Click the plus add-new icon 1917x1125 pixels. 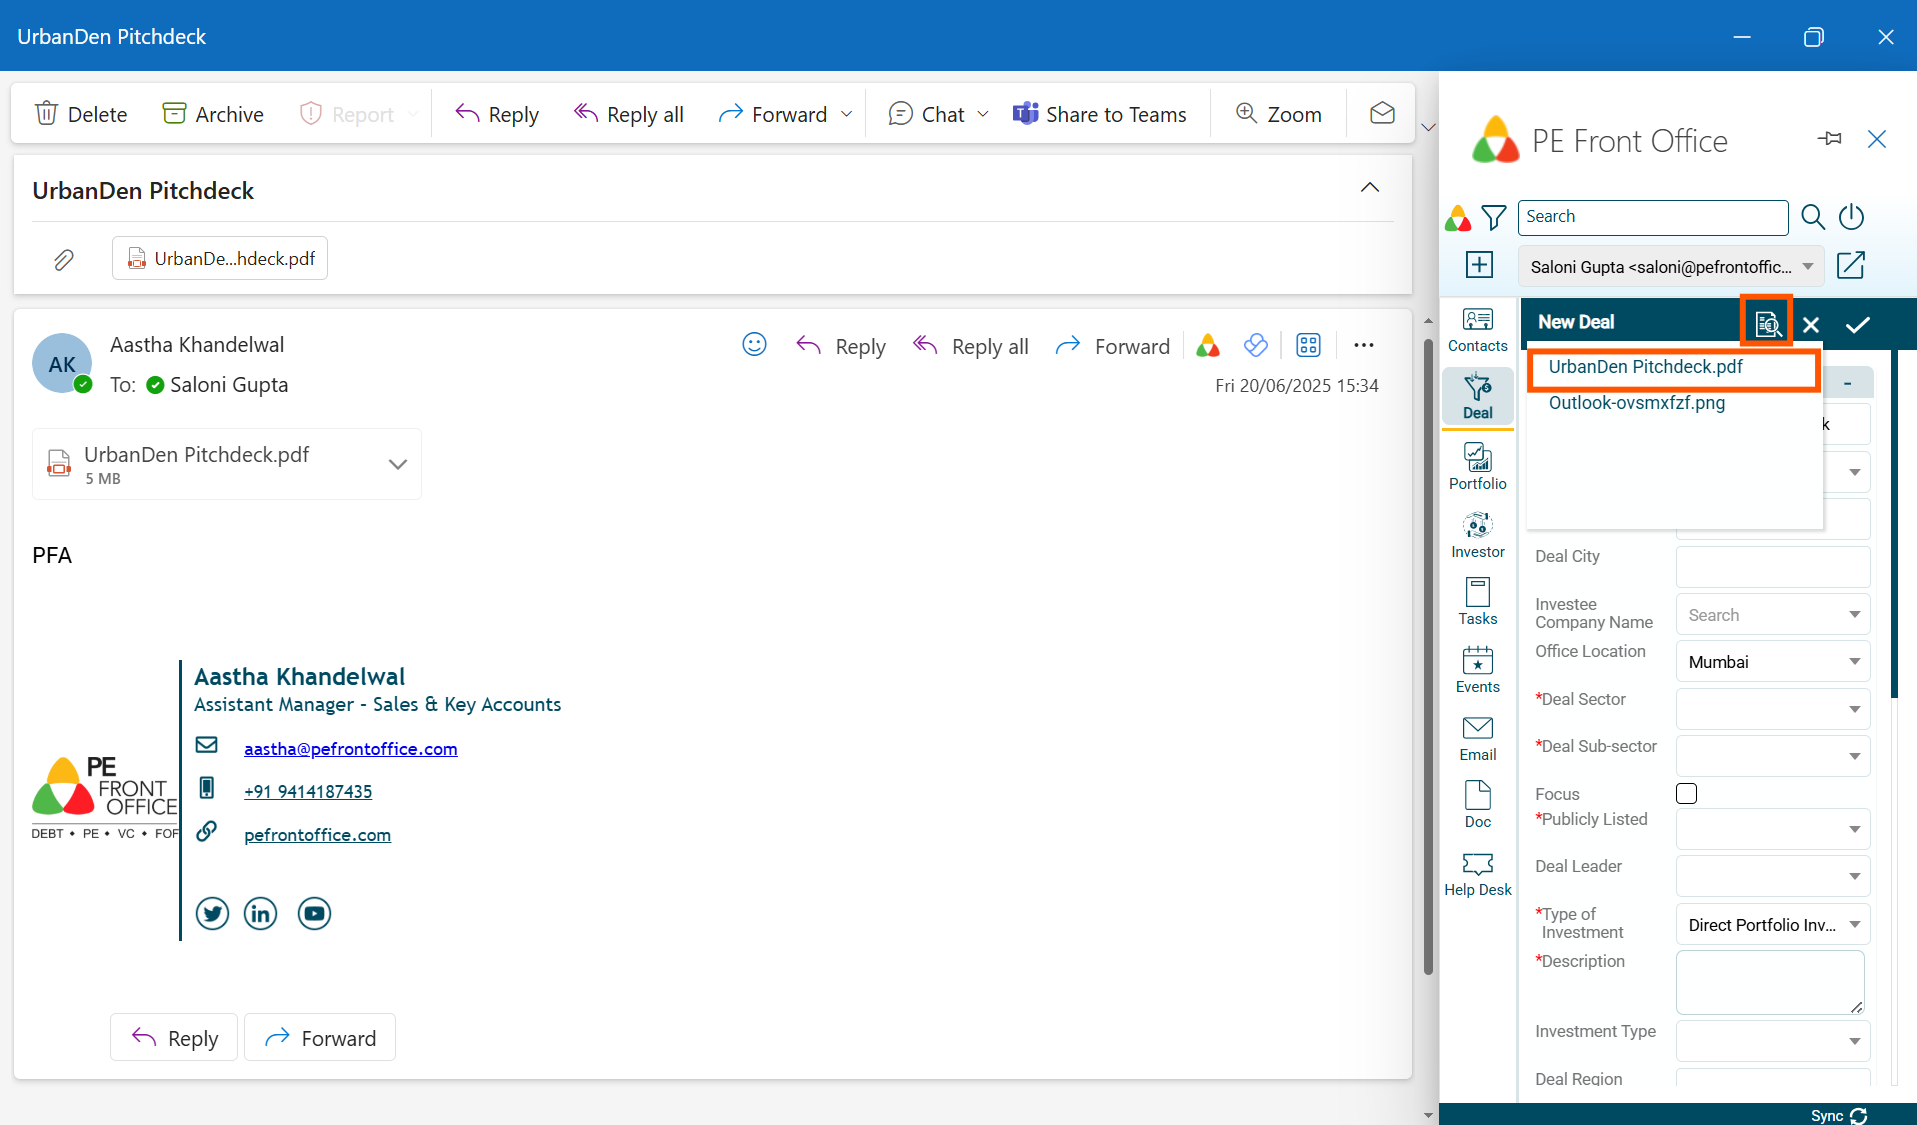pos(1479,265)
